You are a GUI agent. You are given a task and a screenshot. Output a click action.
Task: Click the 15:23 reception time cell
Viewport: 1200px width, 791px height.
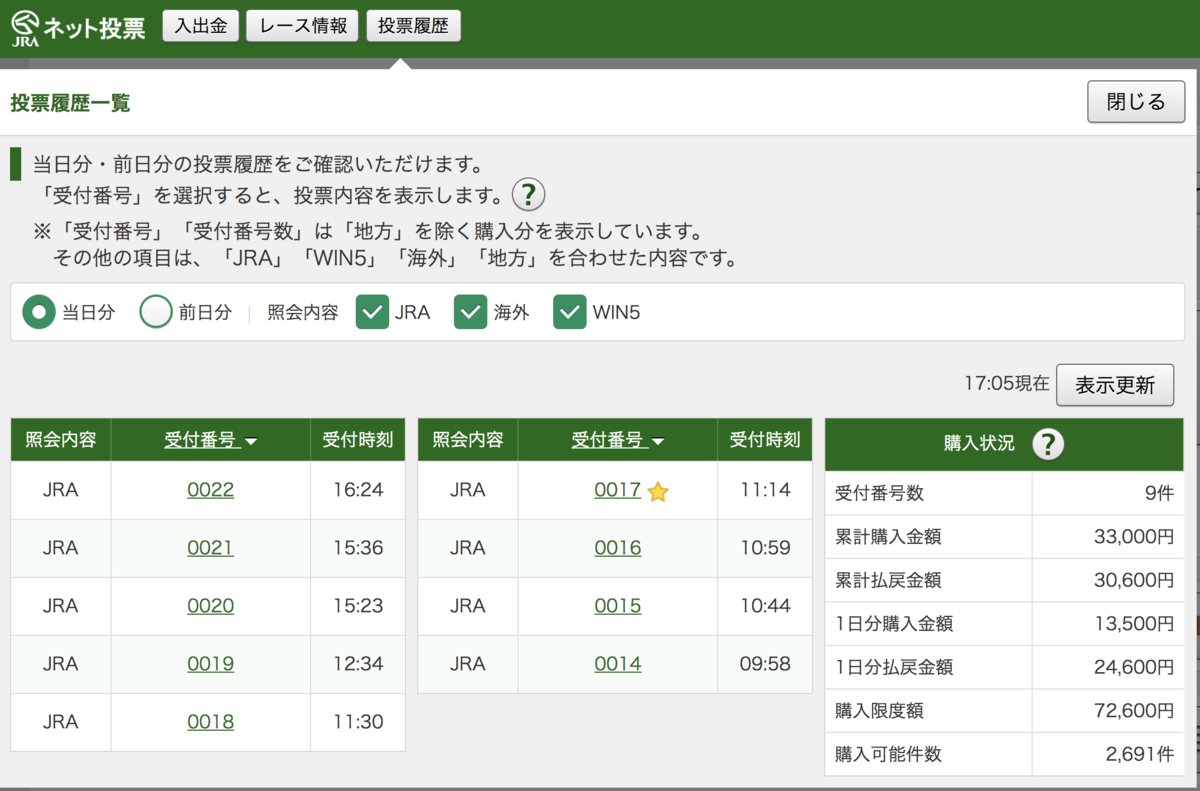point(358,606)
